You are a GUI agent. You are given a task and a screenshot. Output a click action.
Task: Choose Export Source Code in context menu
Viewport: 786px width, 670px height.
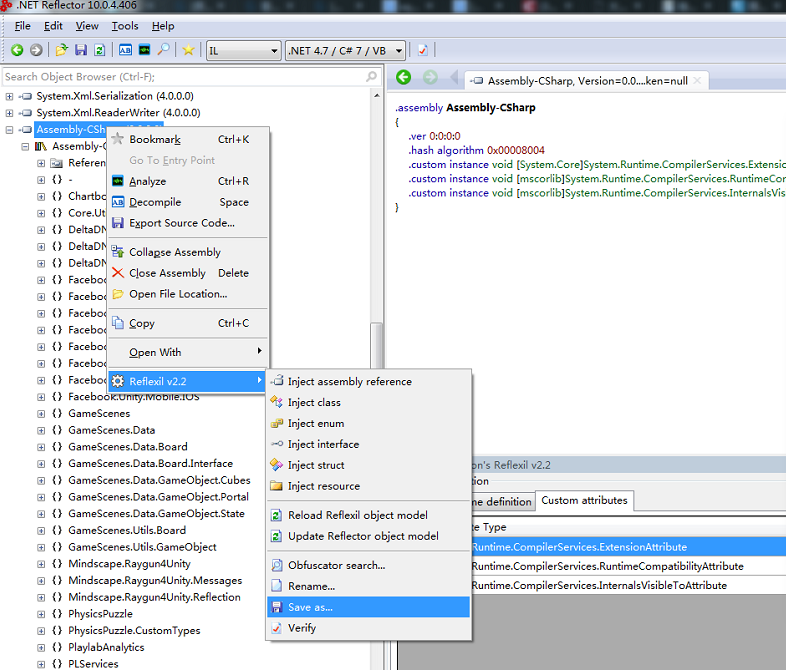point(188,223)
